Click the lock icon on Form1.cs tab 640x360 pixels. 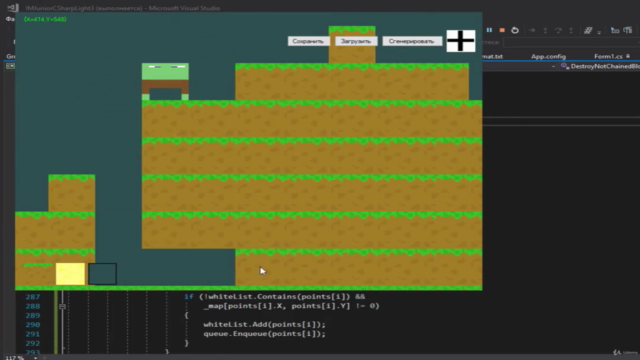(x=628, y=56)
